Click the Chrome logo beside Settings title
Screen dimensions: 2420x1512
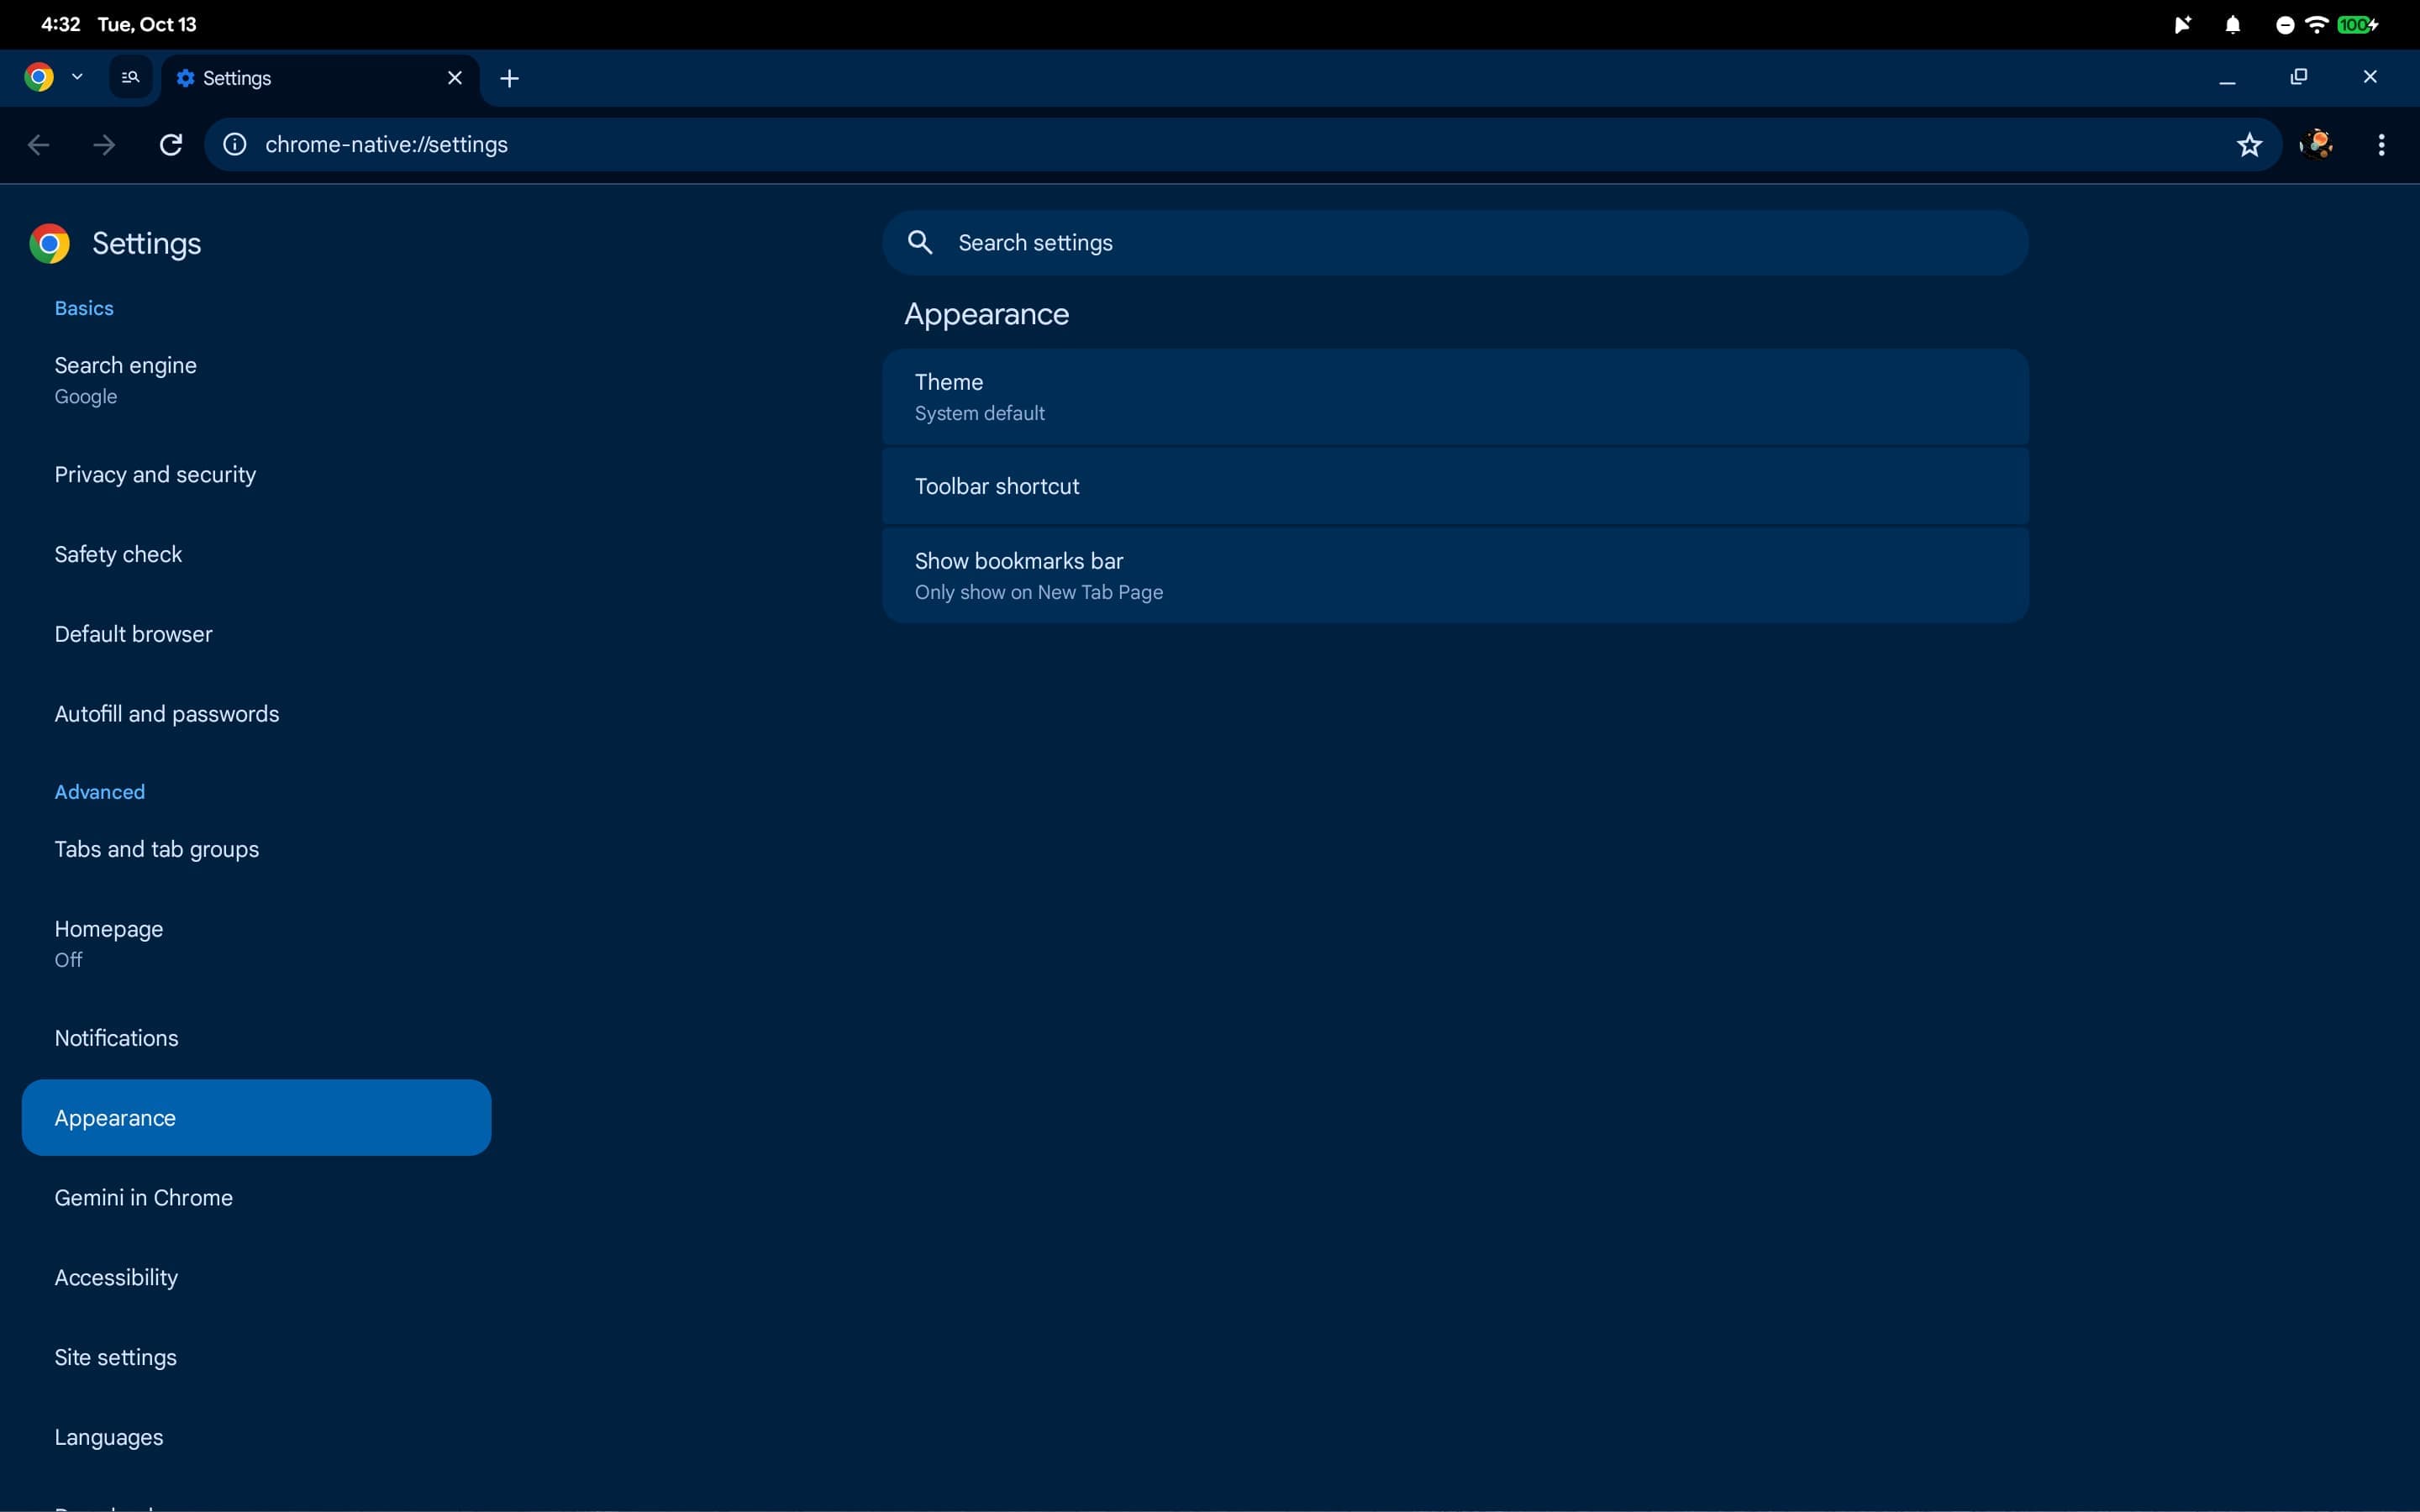(49, 244)
